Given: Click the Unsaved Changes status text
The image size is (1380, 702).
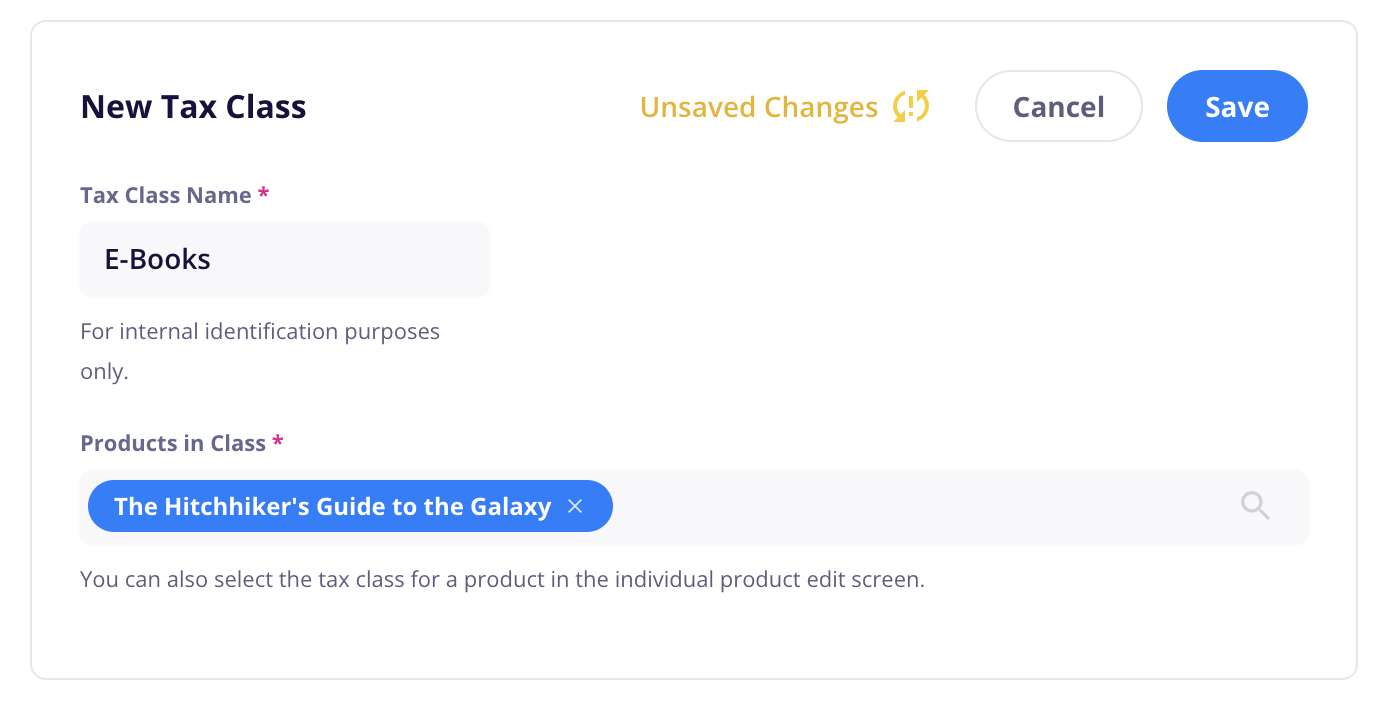Looking at the screenshot, I should coord(758,107).
